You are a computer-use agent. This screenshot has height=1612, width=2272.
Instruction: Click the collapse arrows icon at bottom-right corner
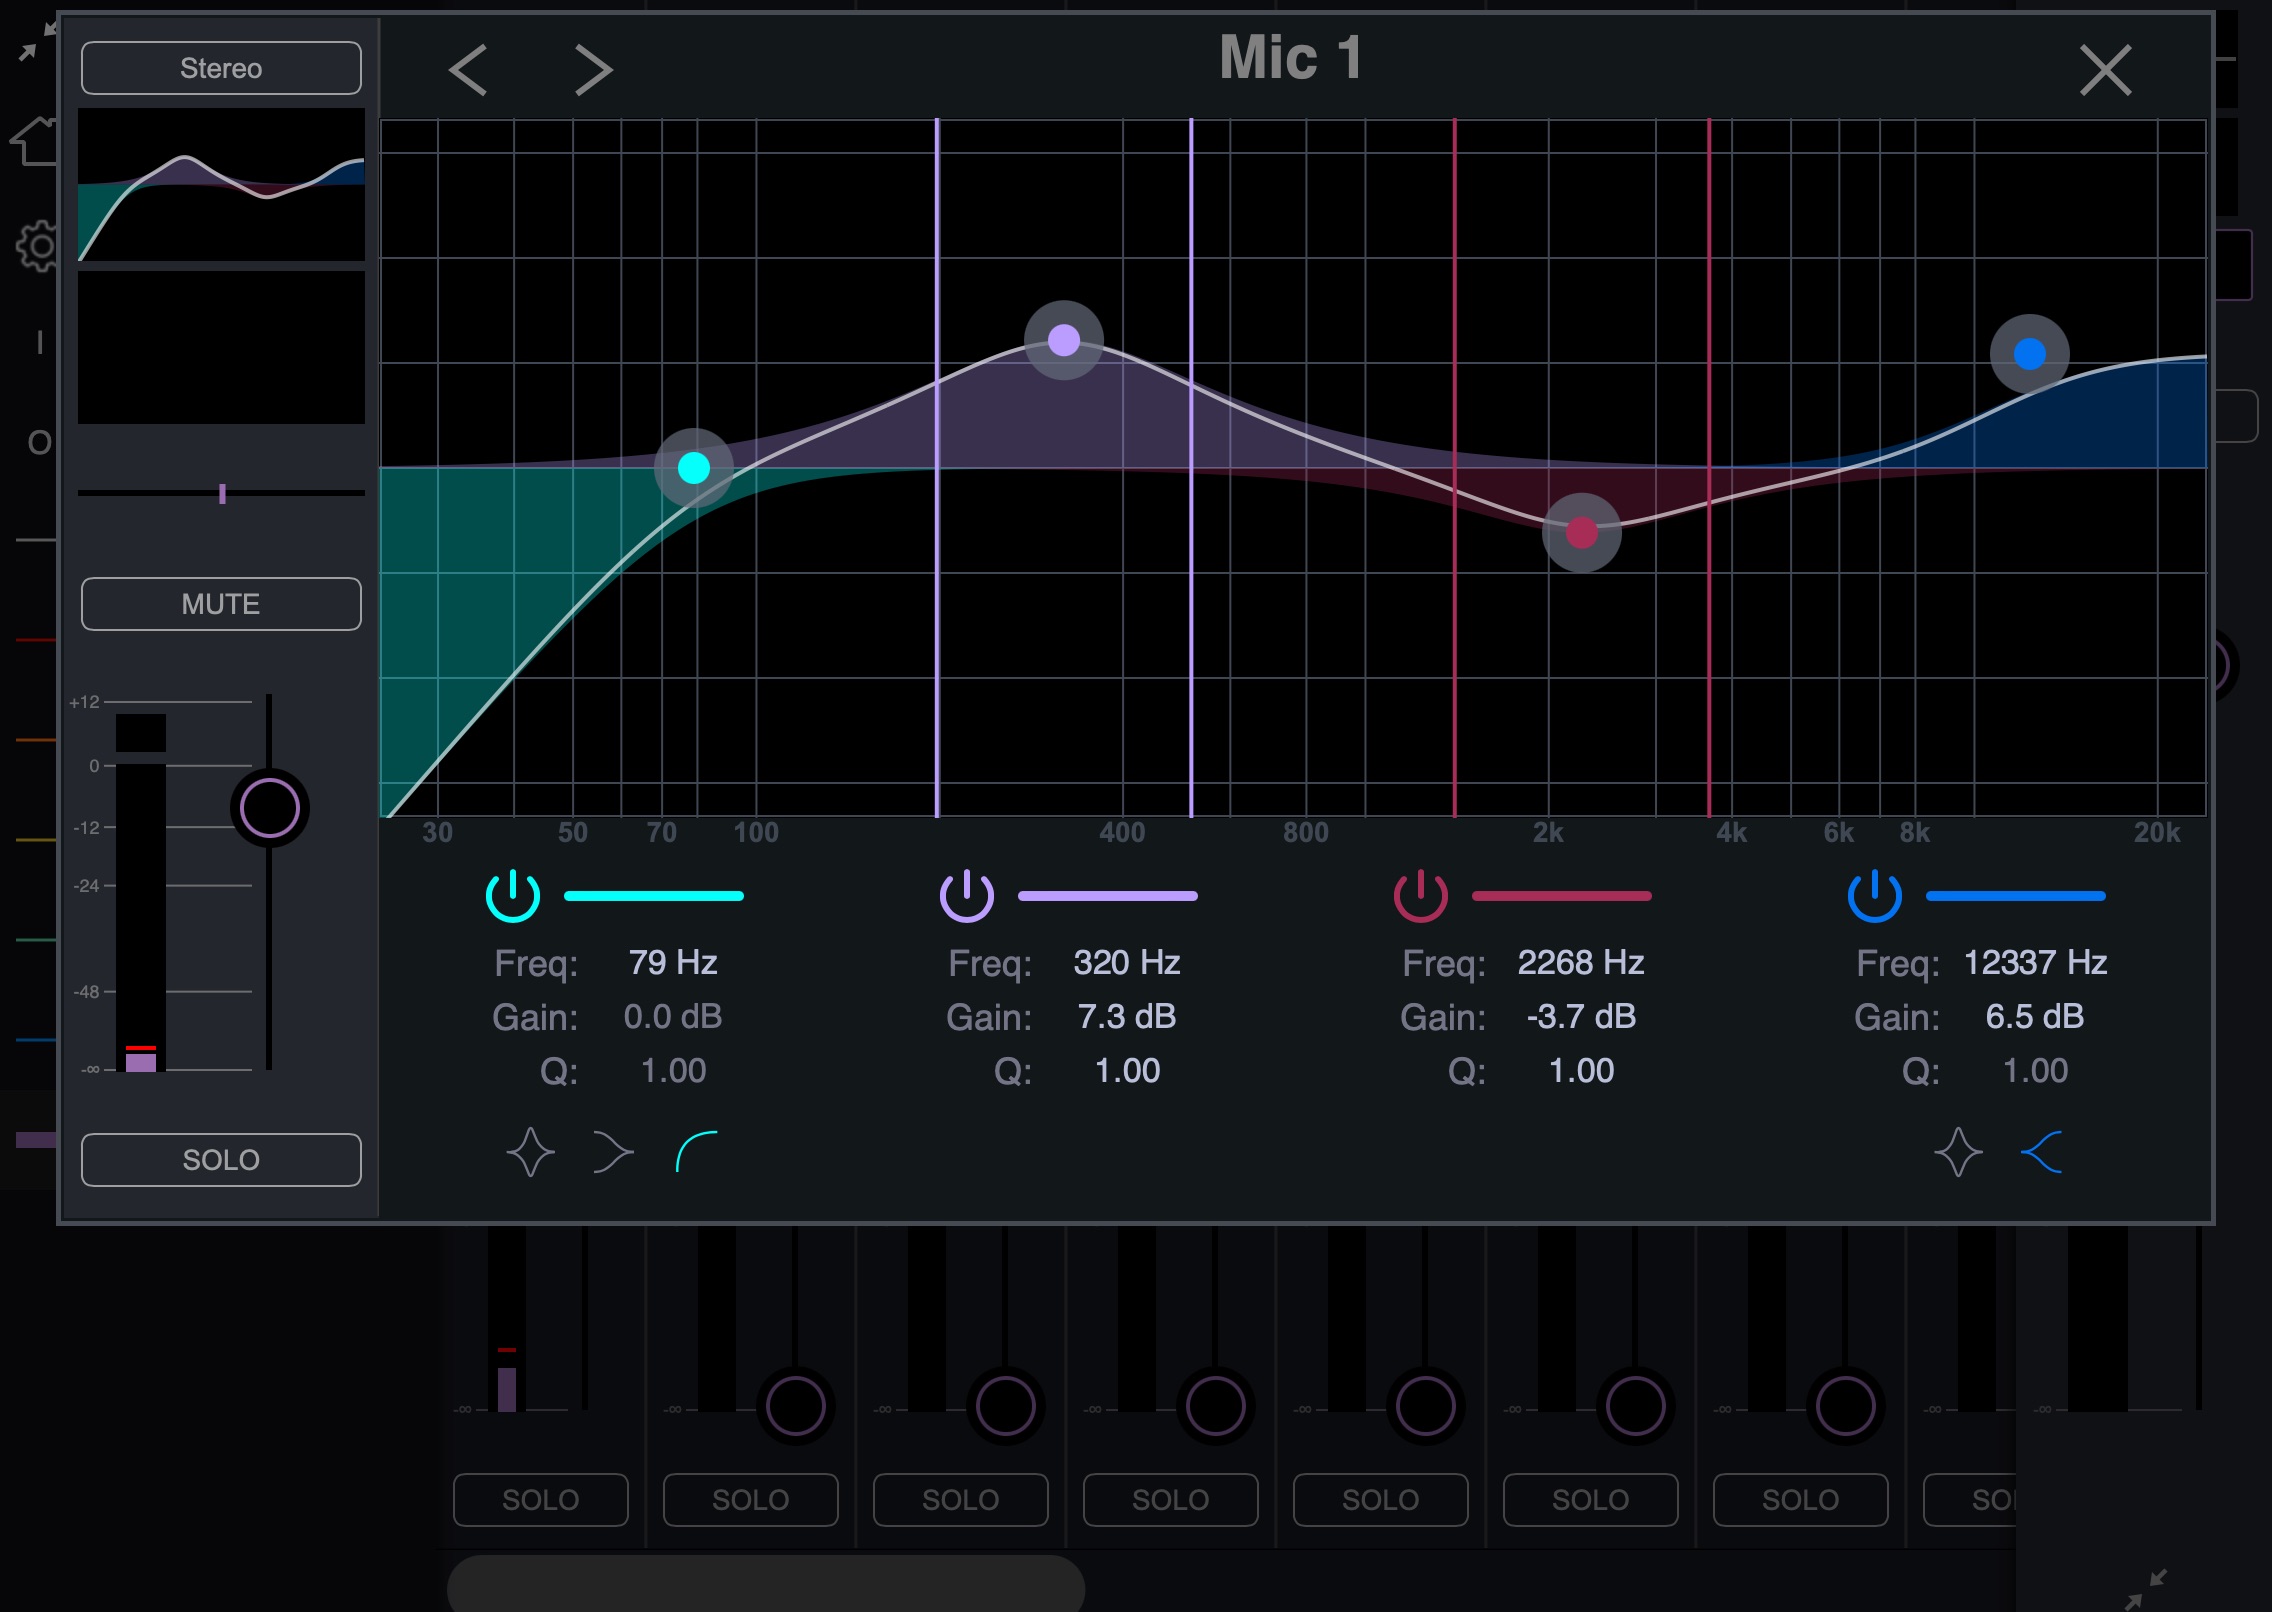point(2146,1588)
